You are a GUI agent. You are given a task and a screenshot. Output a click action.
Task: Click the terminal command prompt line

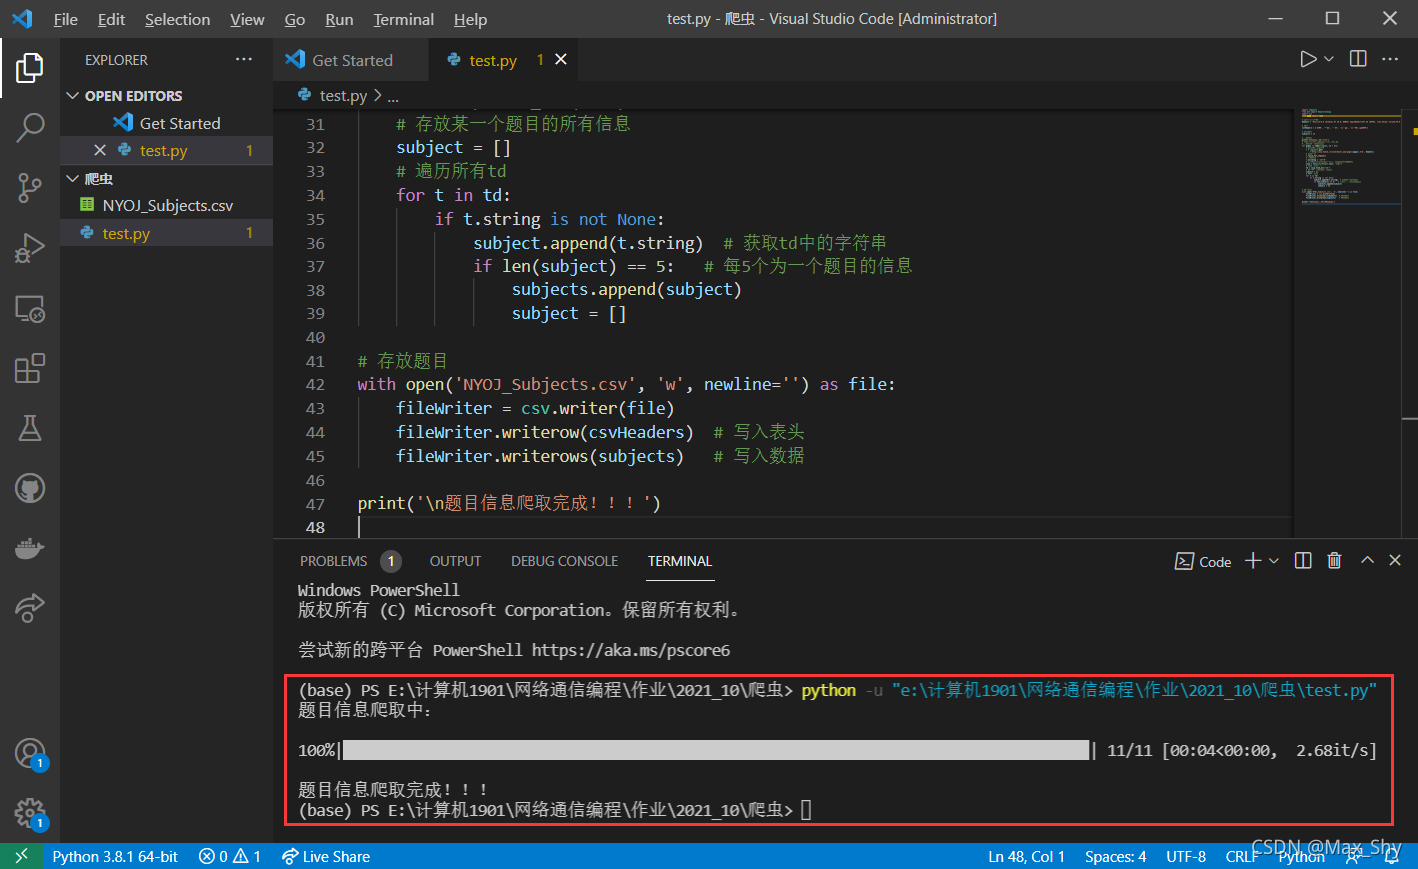555,810
